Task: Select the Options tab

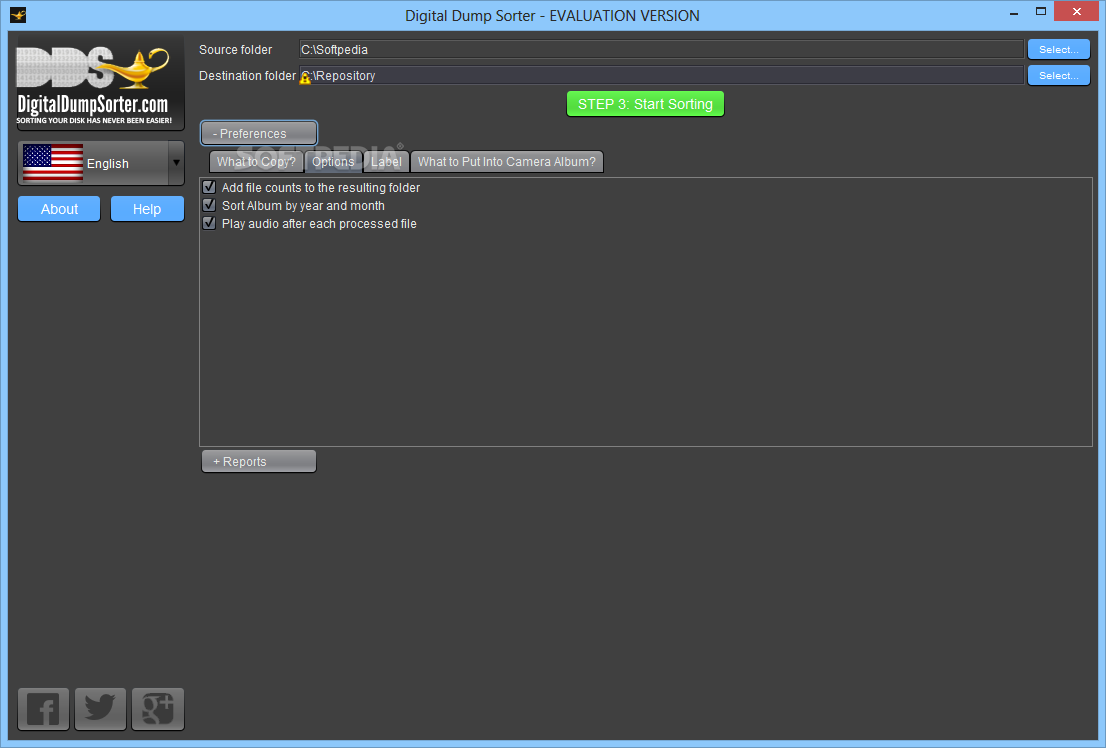Action: pos(333,162)
